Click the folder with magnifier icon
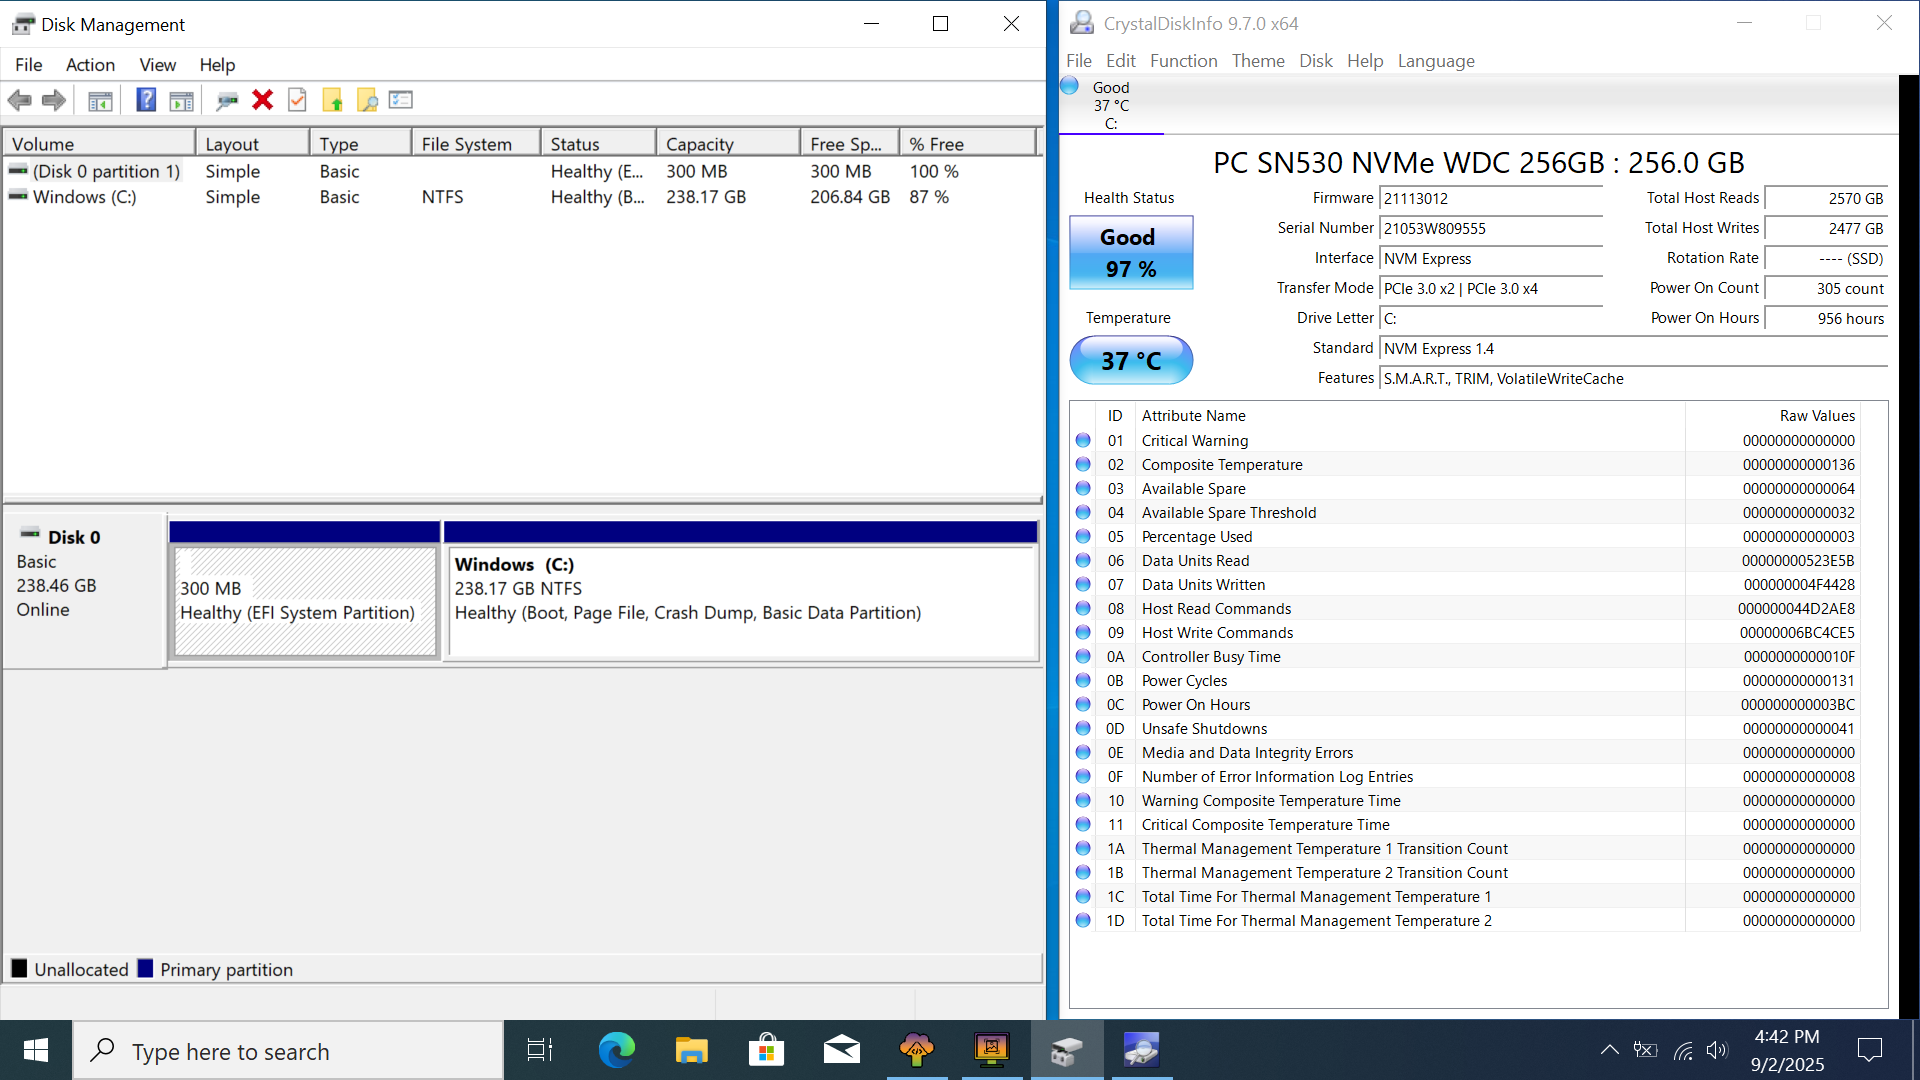This screenshot has height=1080, width=1920. [367, 100]
